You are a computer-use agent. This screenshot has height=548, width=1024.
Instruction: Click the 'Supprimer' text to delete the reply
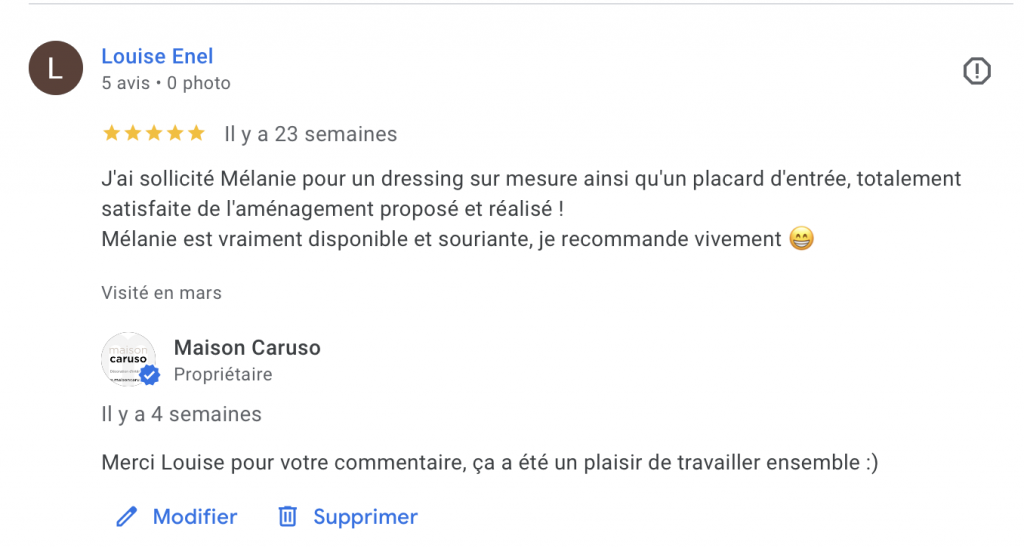tap(365, 517)
